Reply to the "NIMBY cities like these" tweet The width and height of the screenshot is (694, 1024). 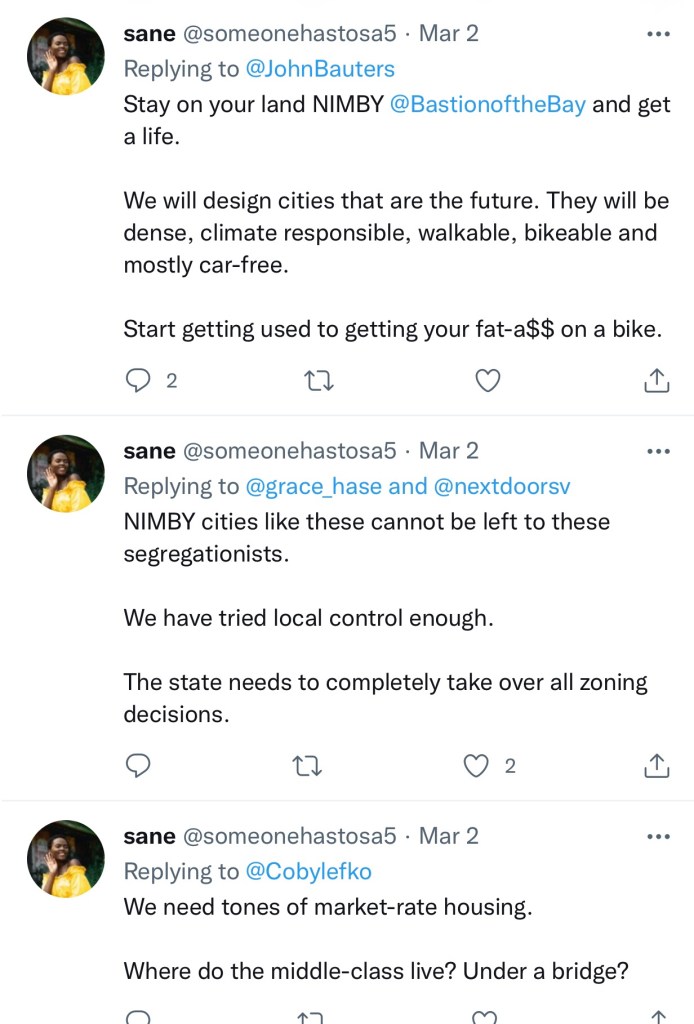coord(139,766)
